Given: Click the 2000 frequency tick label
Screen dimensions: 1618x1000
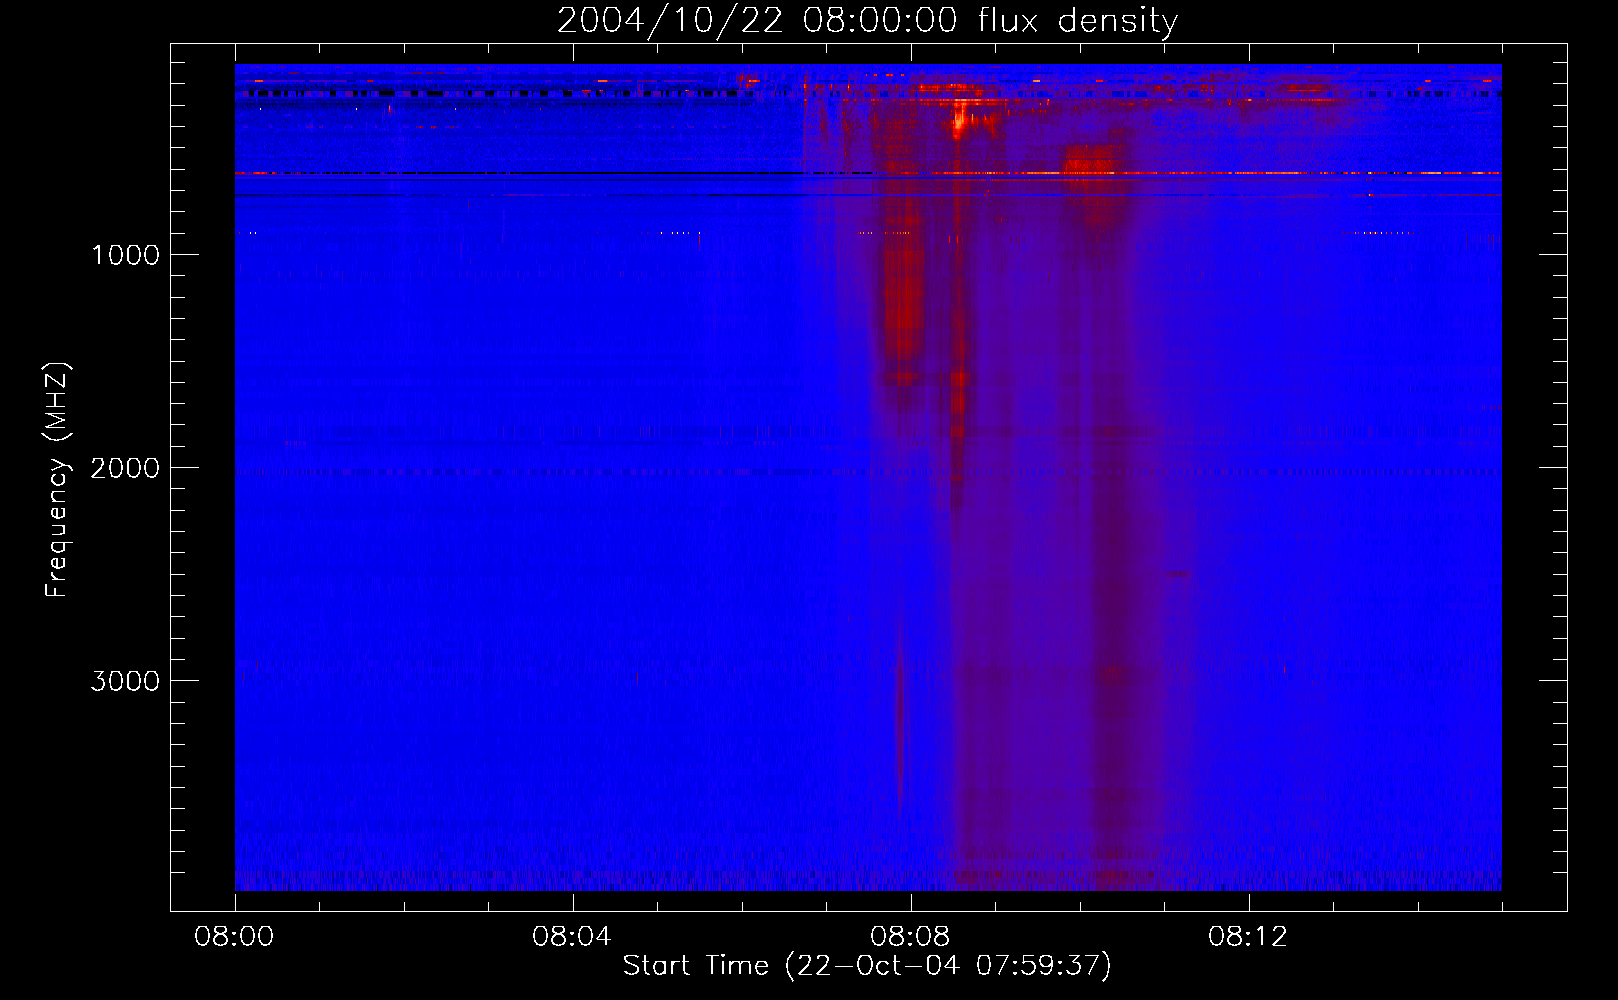Looking at the screenshot, I should pos(125,468).
